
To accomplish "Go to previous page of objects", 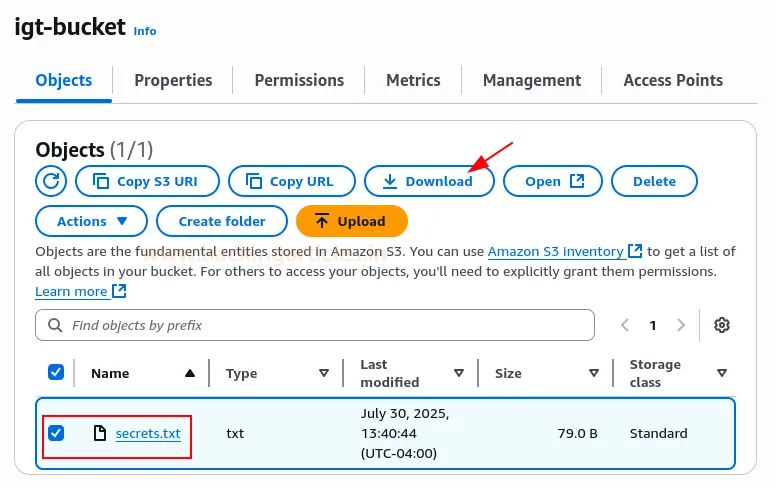I will 625,325.
